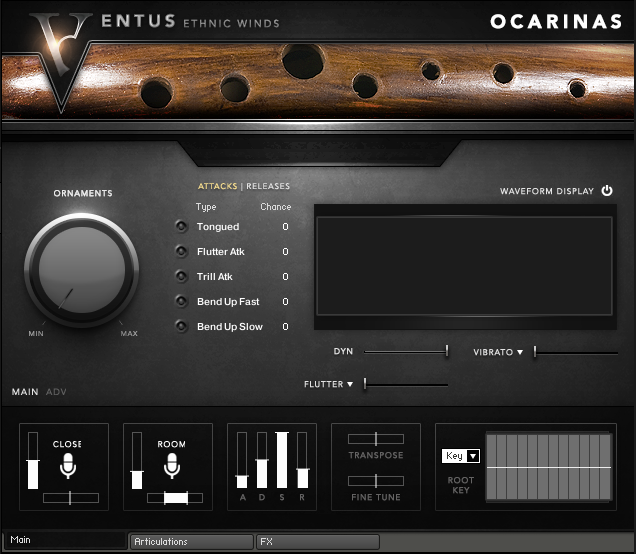Open the Root Key dropdown
The width and height of the screenshot is (636, 554).
461,456
